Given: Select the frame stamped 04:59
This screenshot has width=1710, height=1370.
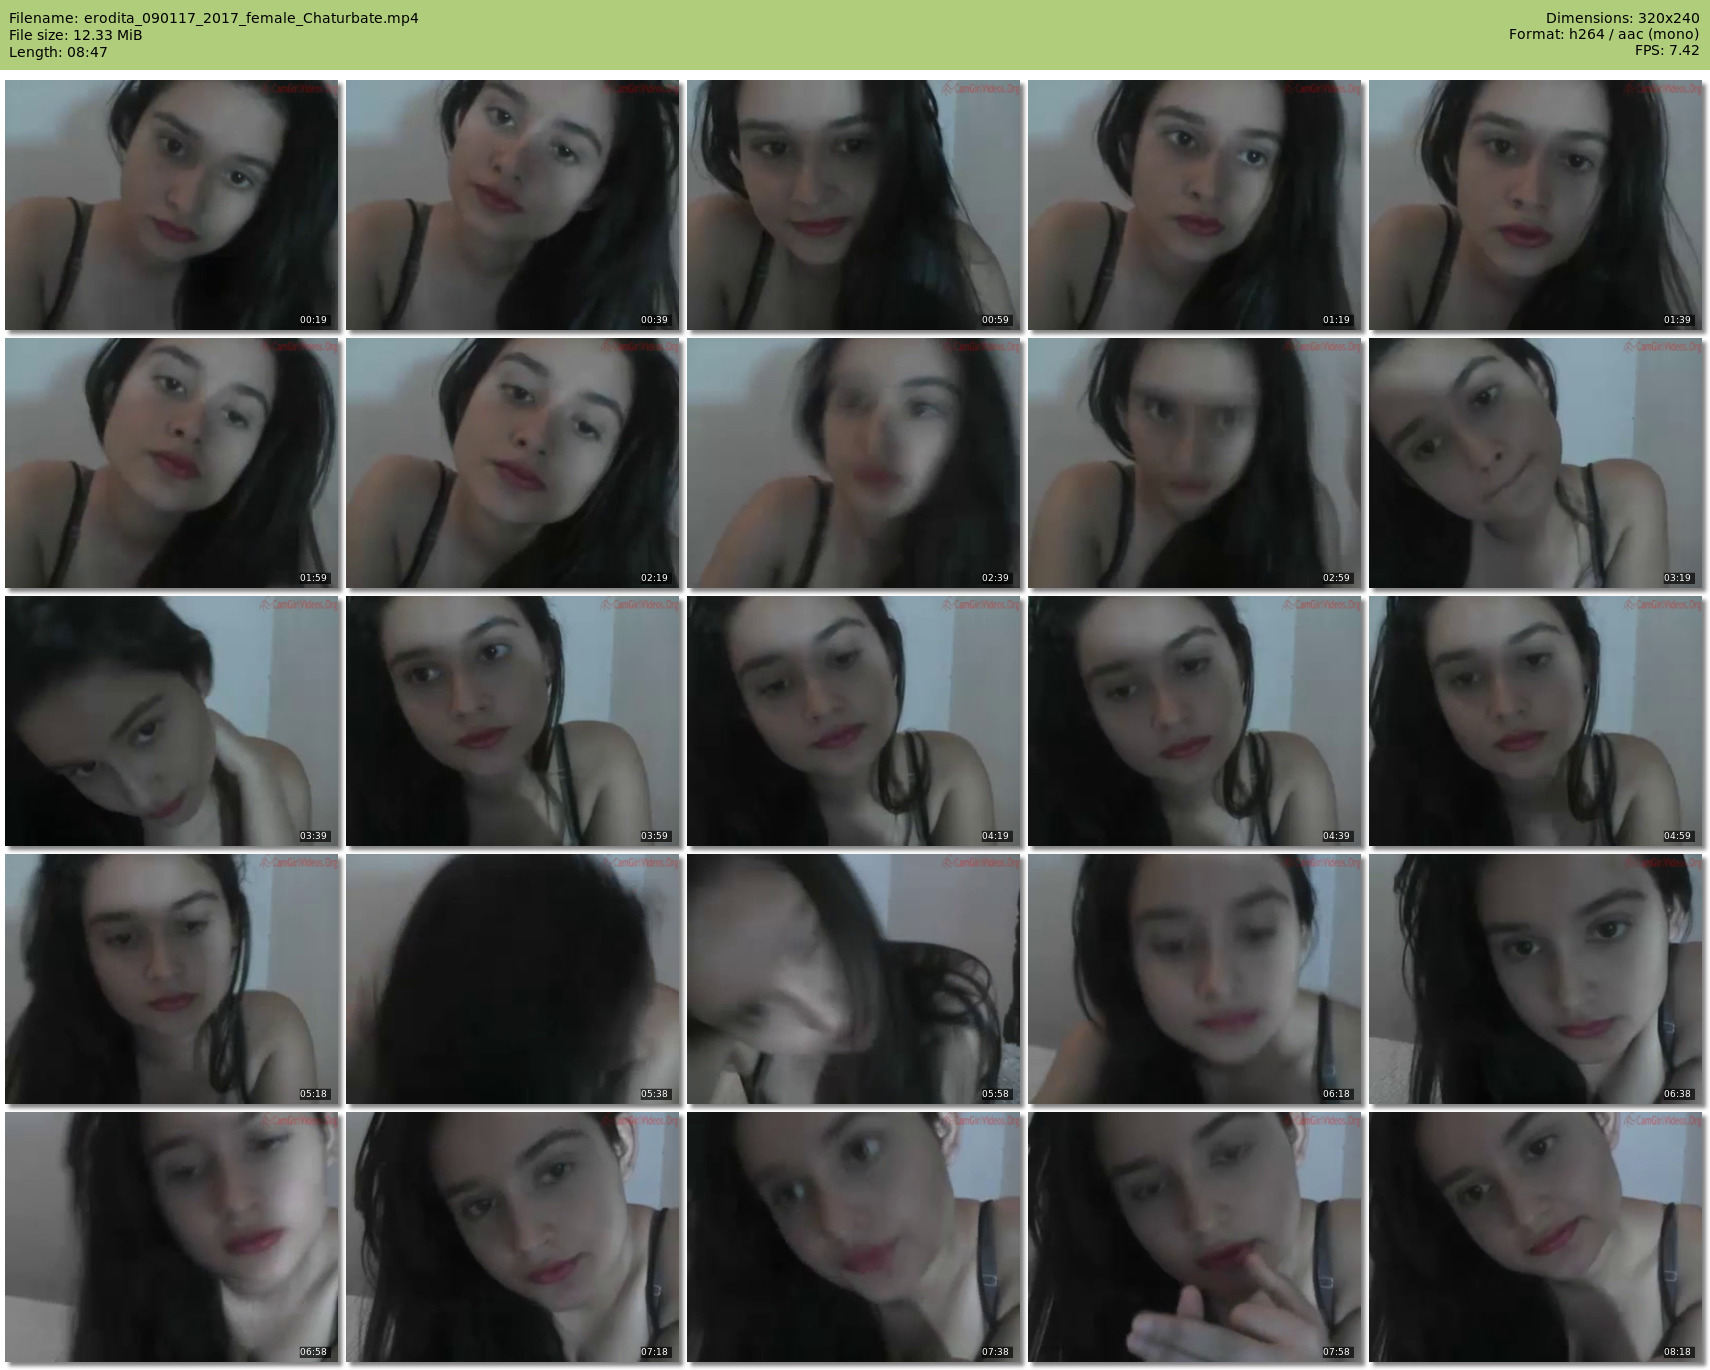Looking at the screenshot, I should click(1536, 721).
